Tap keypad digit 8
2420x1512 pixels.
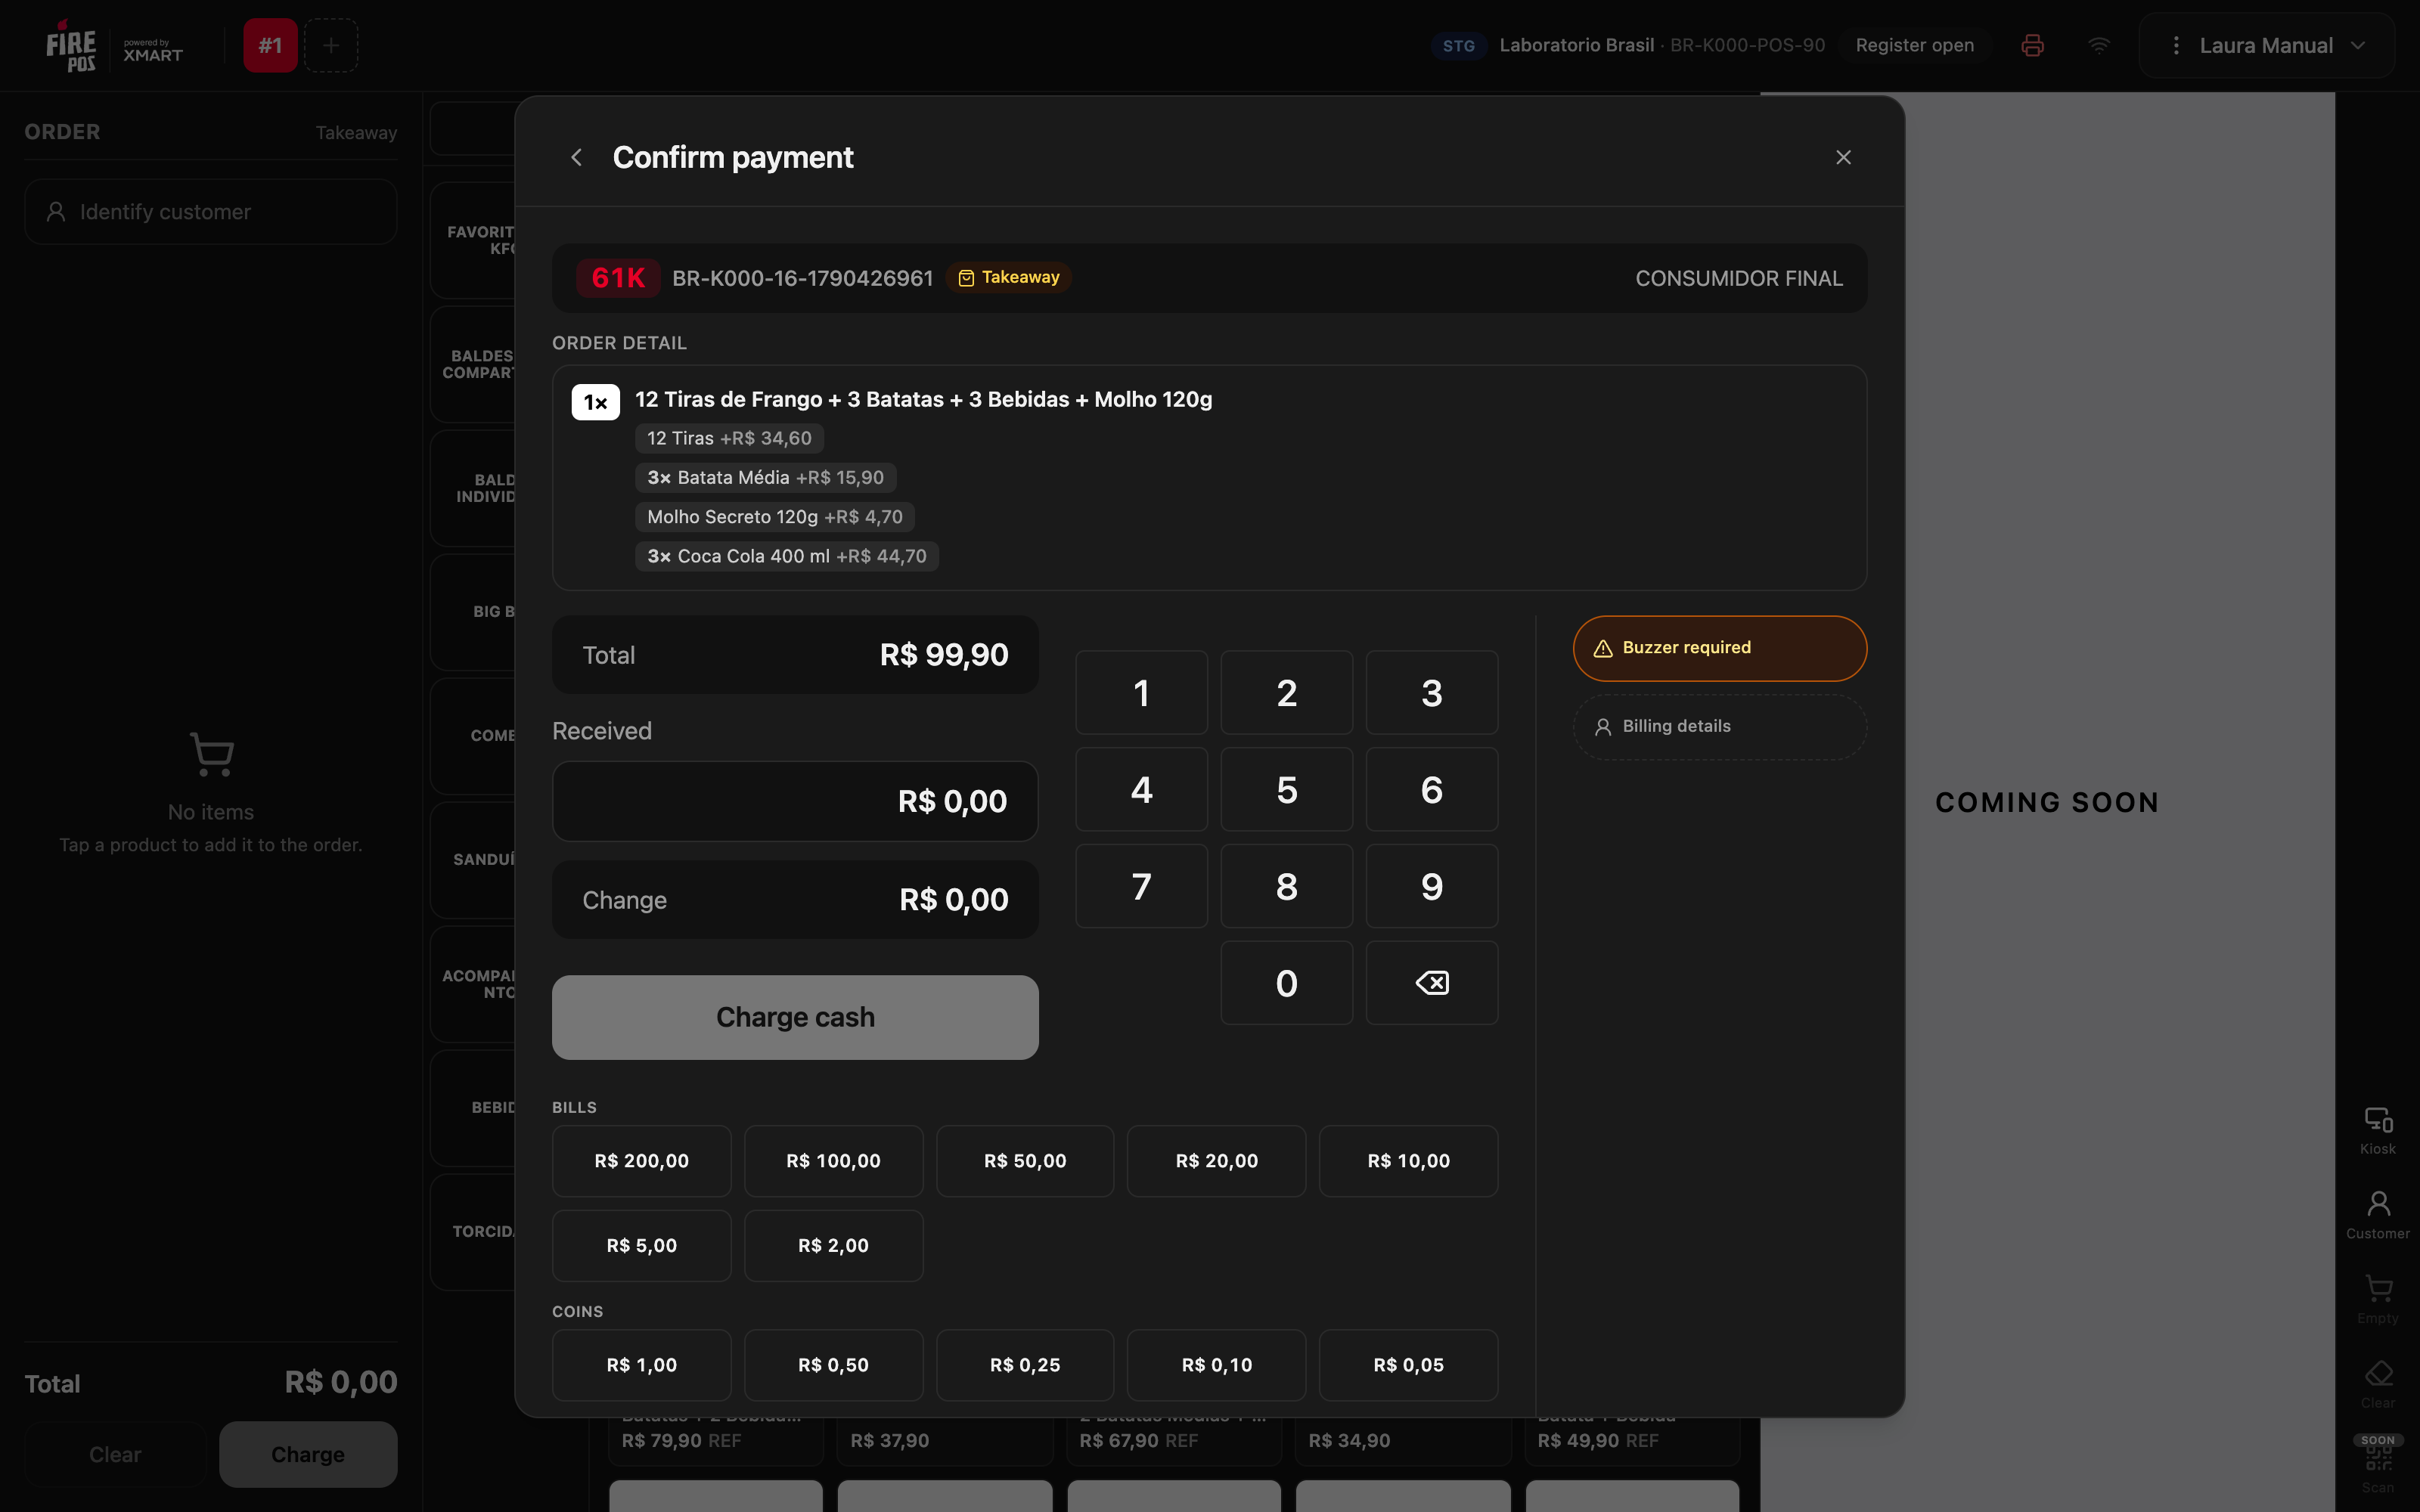(x=1286, y=886)
